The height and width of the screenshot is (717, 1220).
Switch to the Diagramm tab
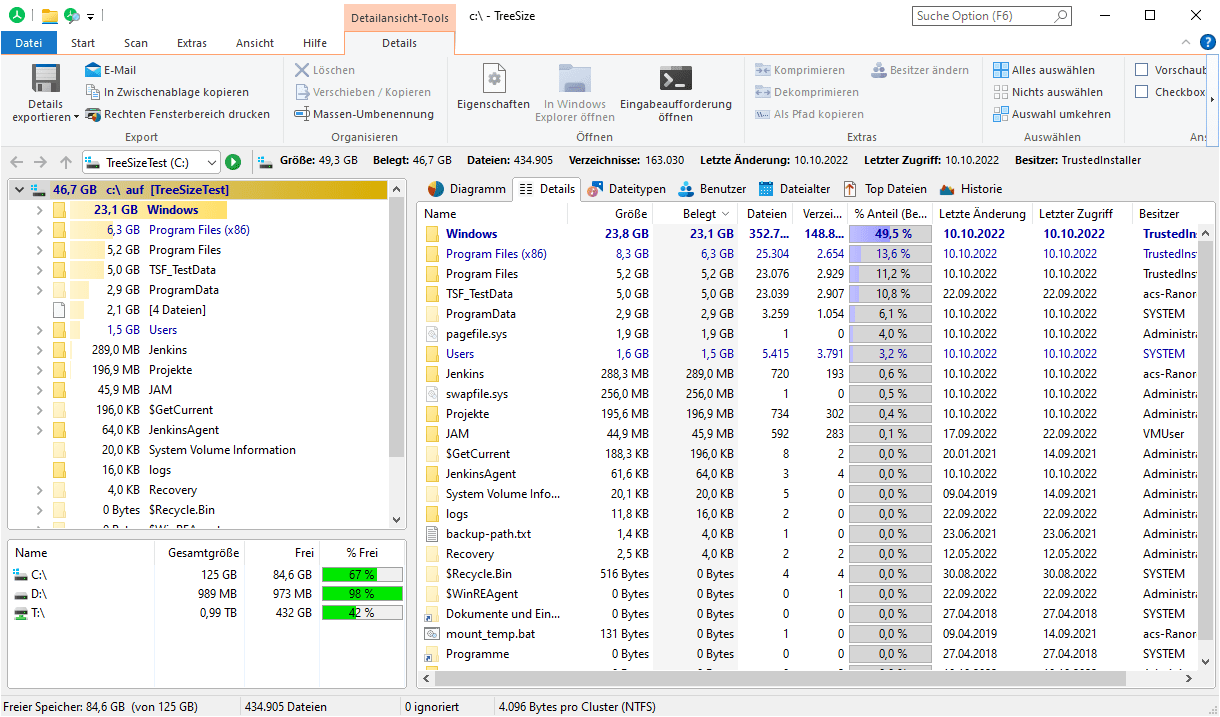(466, 189)
